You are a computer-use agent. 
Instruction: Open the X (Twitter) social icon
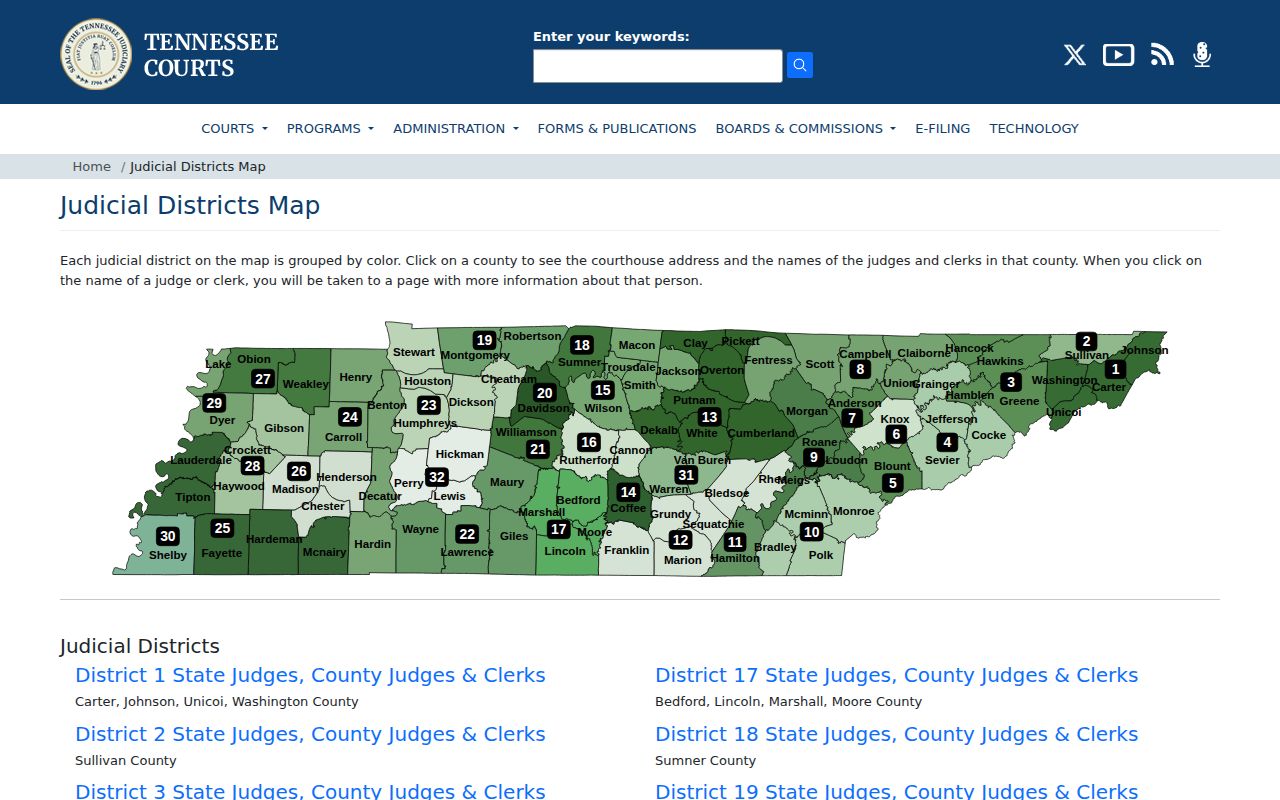pyautogui.click(x=1075, y=55)
